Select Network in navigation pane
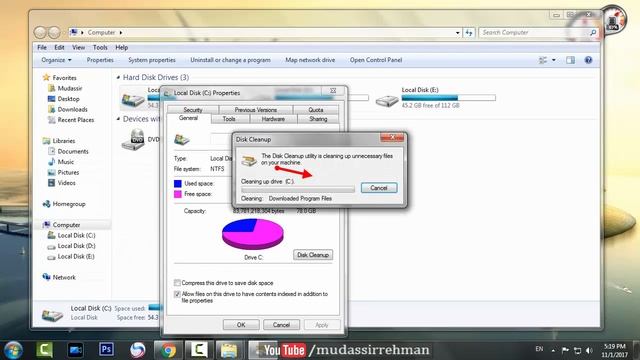 pos(64,277)
